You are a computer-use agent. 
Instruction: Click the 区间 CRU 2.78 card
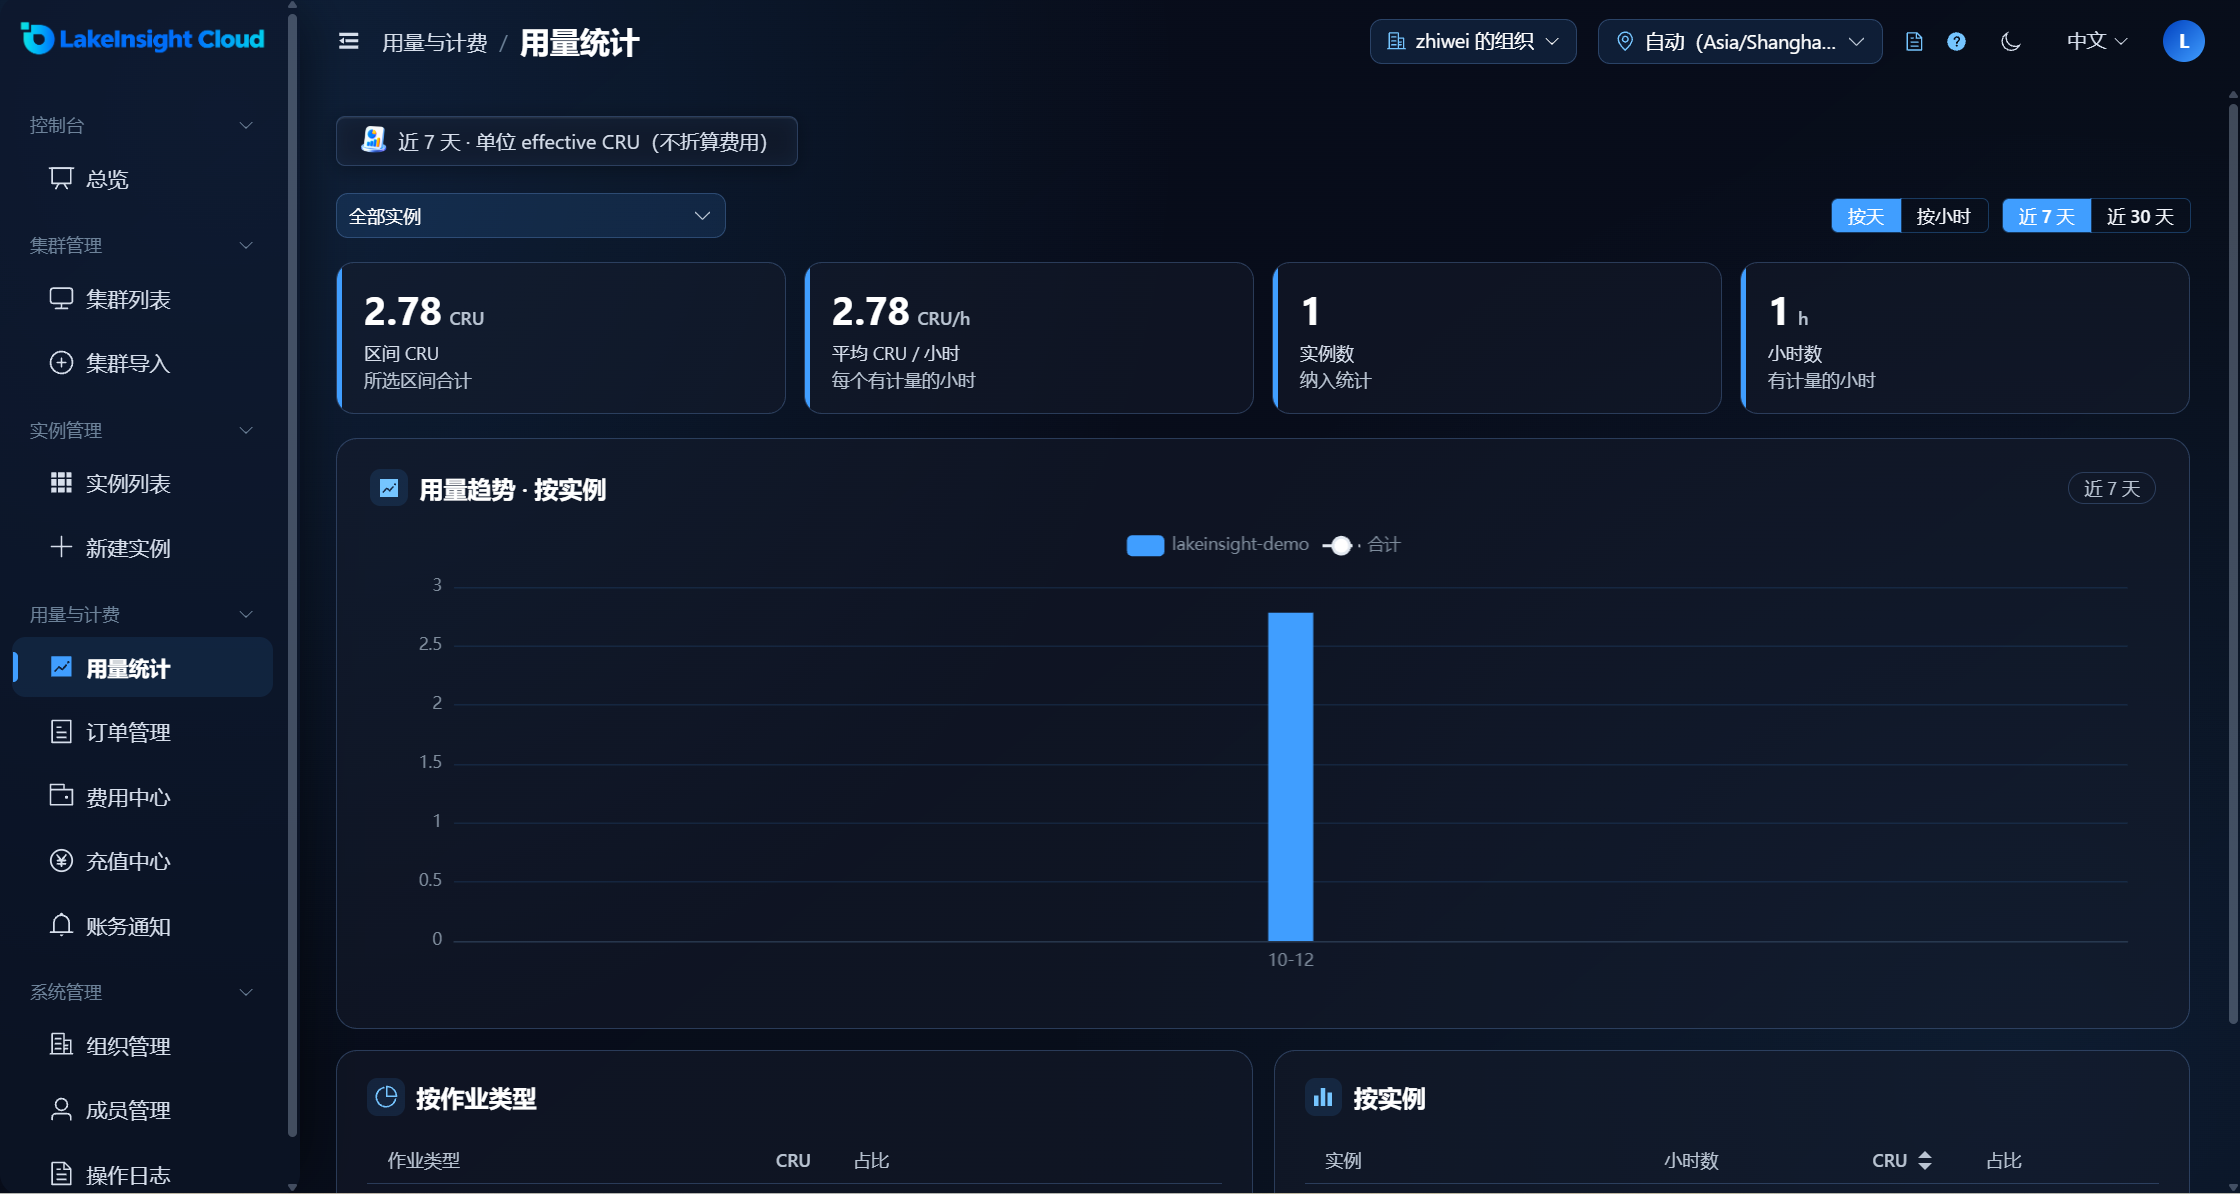561,338
